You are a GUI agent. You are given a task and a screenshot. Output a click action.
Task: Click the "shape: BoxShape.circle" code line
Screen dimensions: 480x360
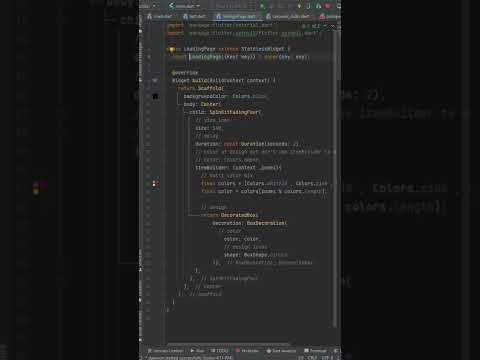click(256, 255)
